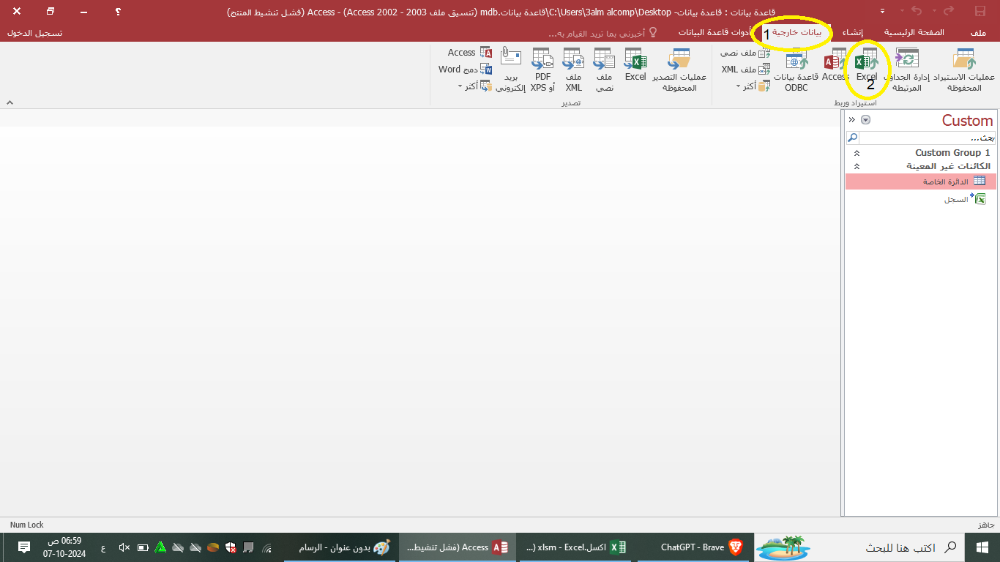Screen dimensions: 1000x562
Task: Export to a text file in تصدير group
Action: click(604, 70)
